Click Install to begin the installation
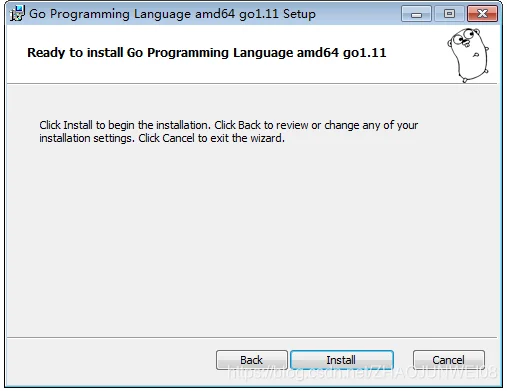The width and height of the screenshot is (507, 391). tap(342, 360)
